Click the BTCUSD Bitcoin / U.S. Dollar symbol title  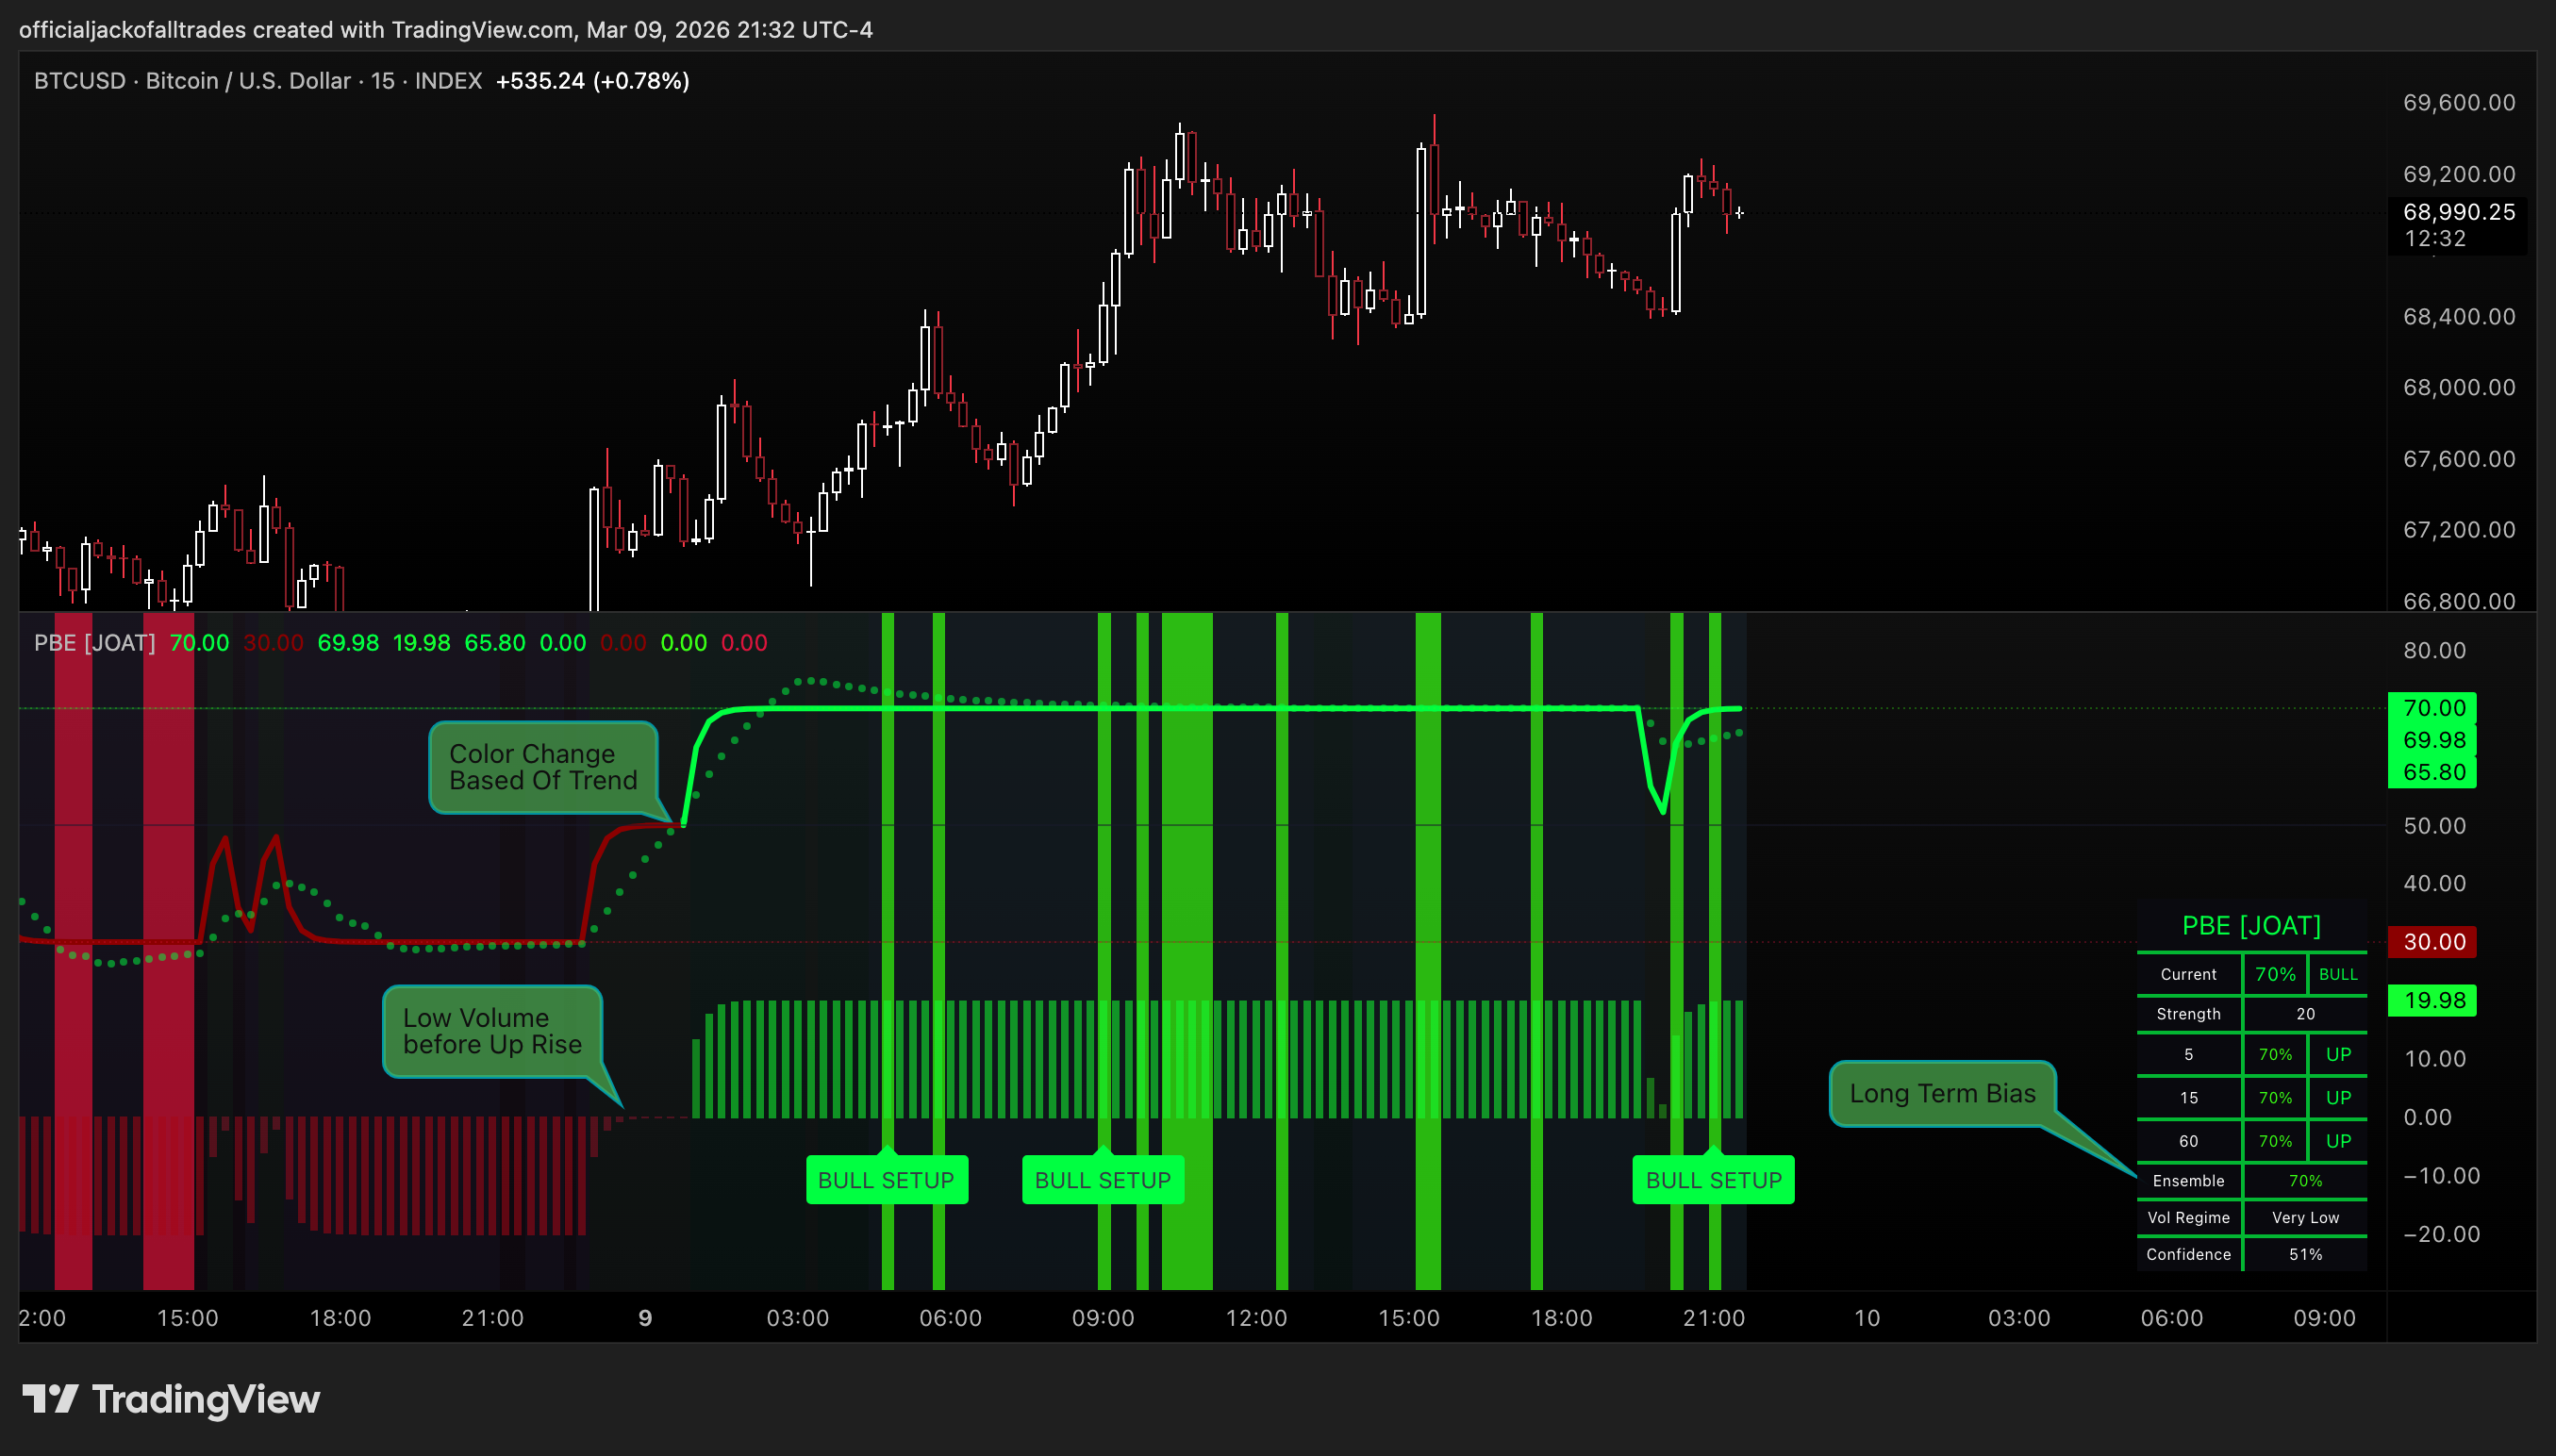pyautogui.click(x=257, y=81)
